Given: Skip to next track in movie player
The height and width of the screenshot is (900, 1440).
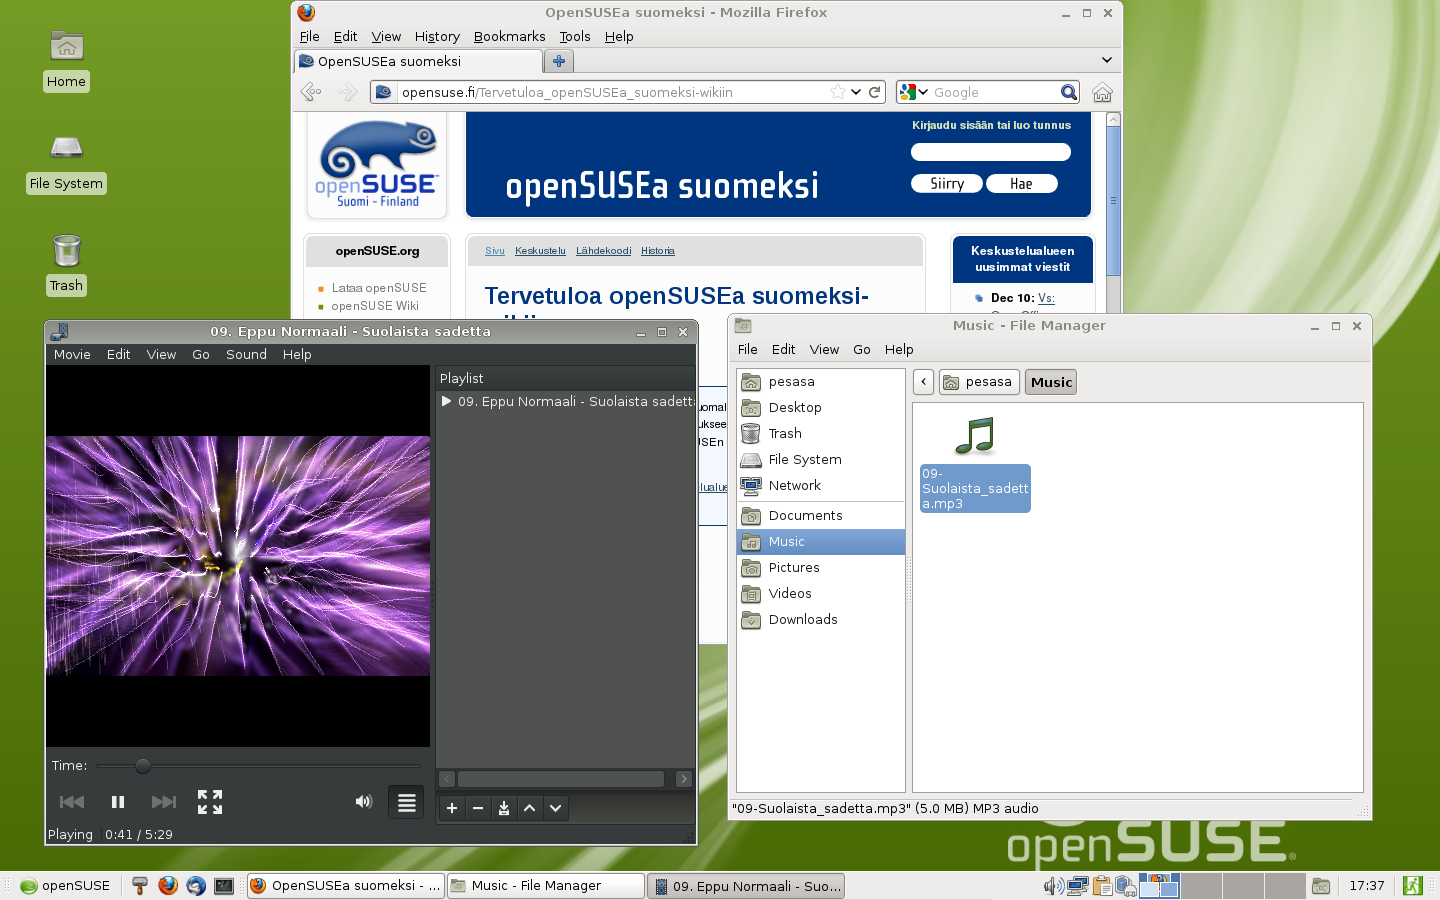Looking at the screenshot, I should 164,802.
